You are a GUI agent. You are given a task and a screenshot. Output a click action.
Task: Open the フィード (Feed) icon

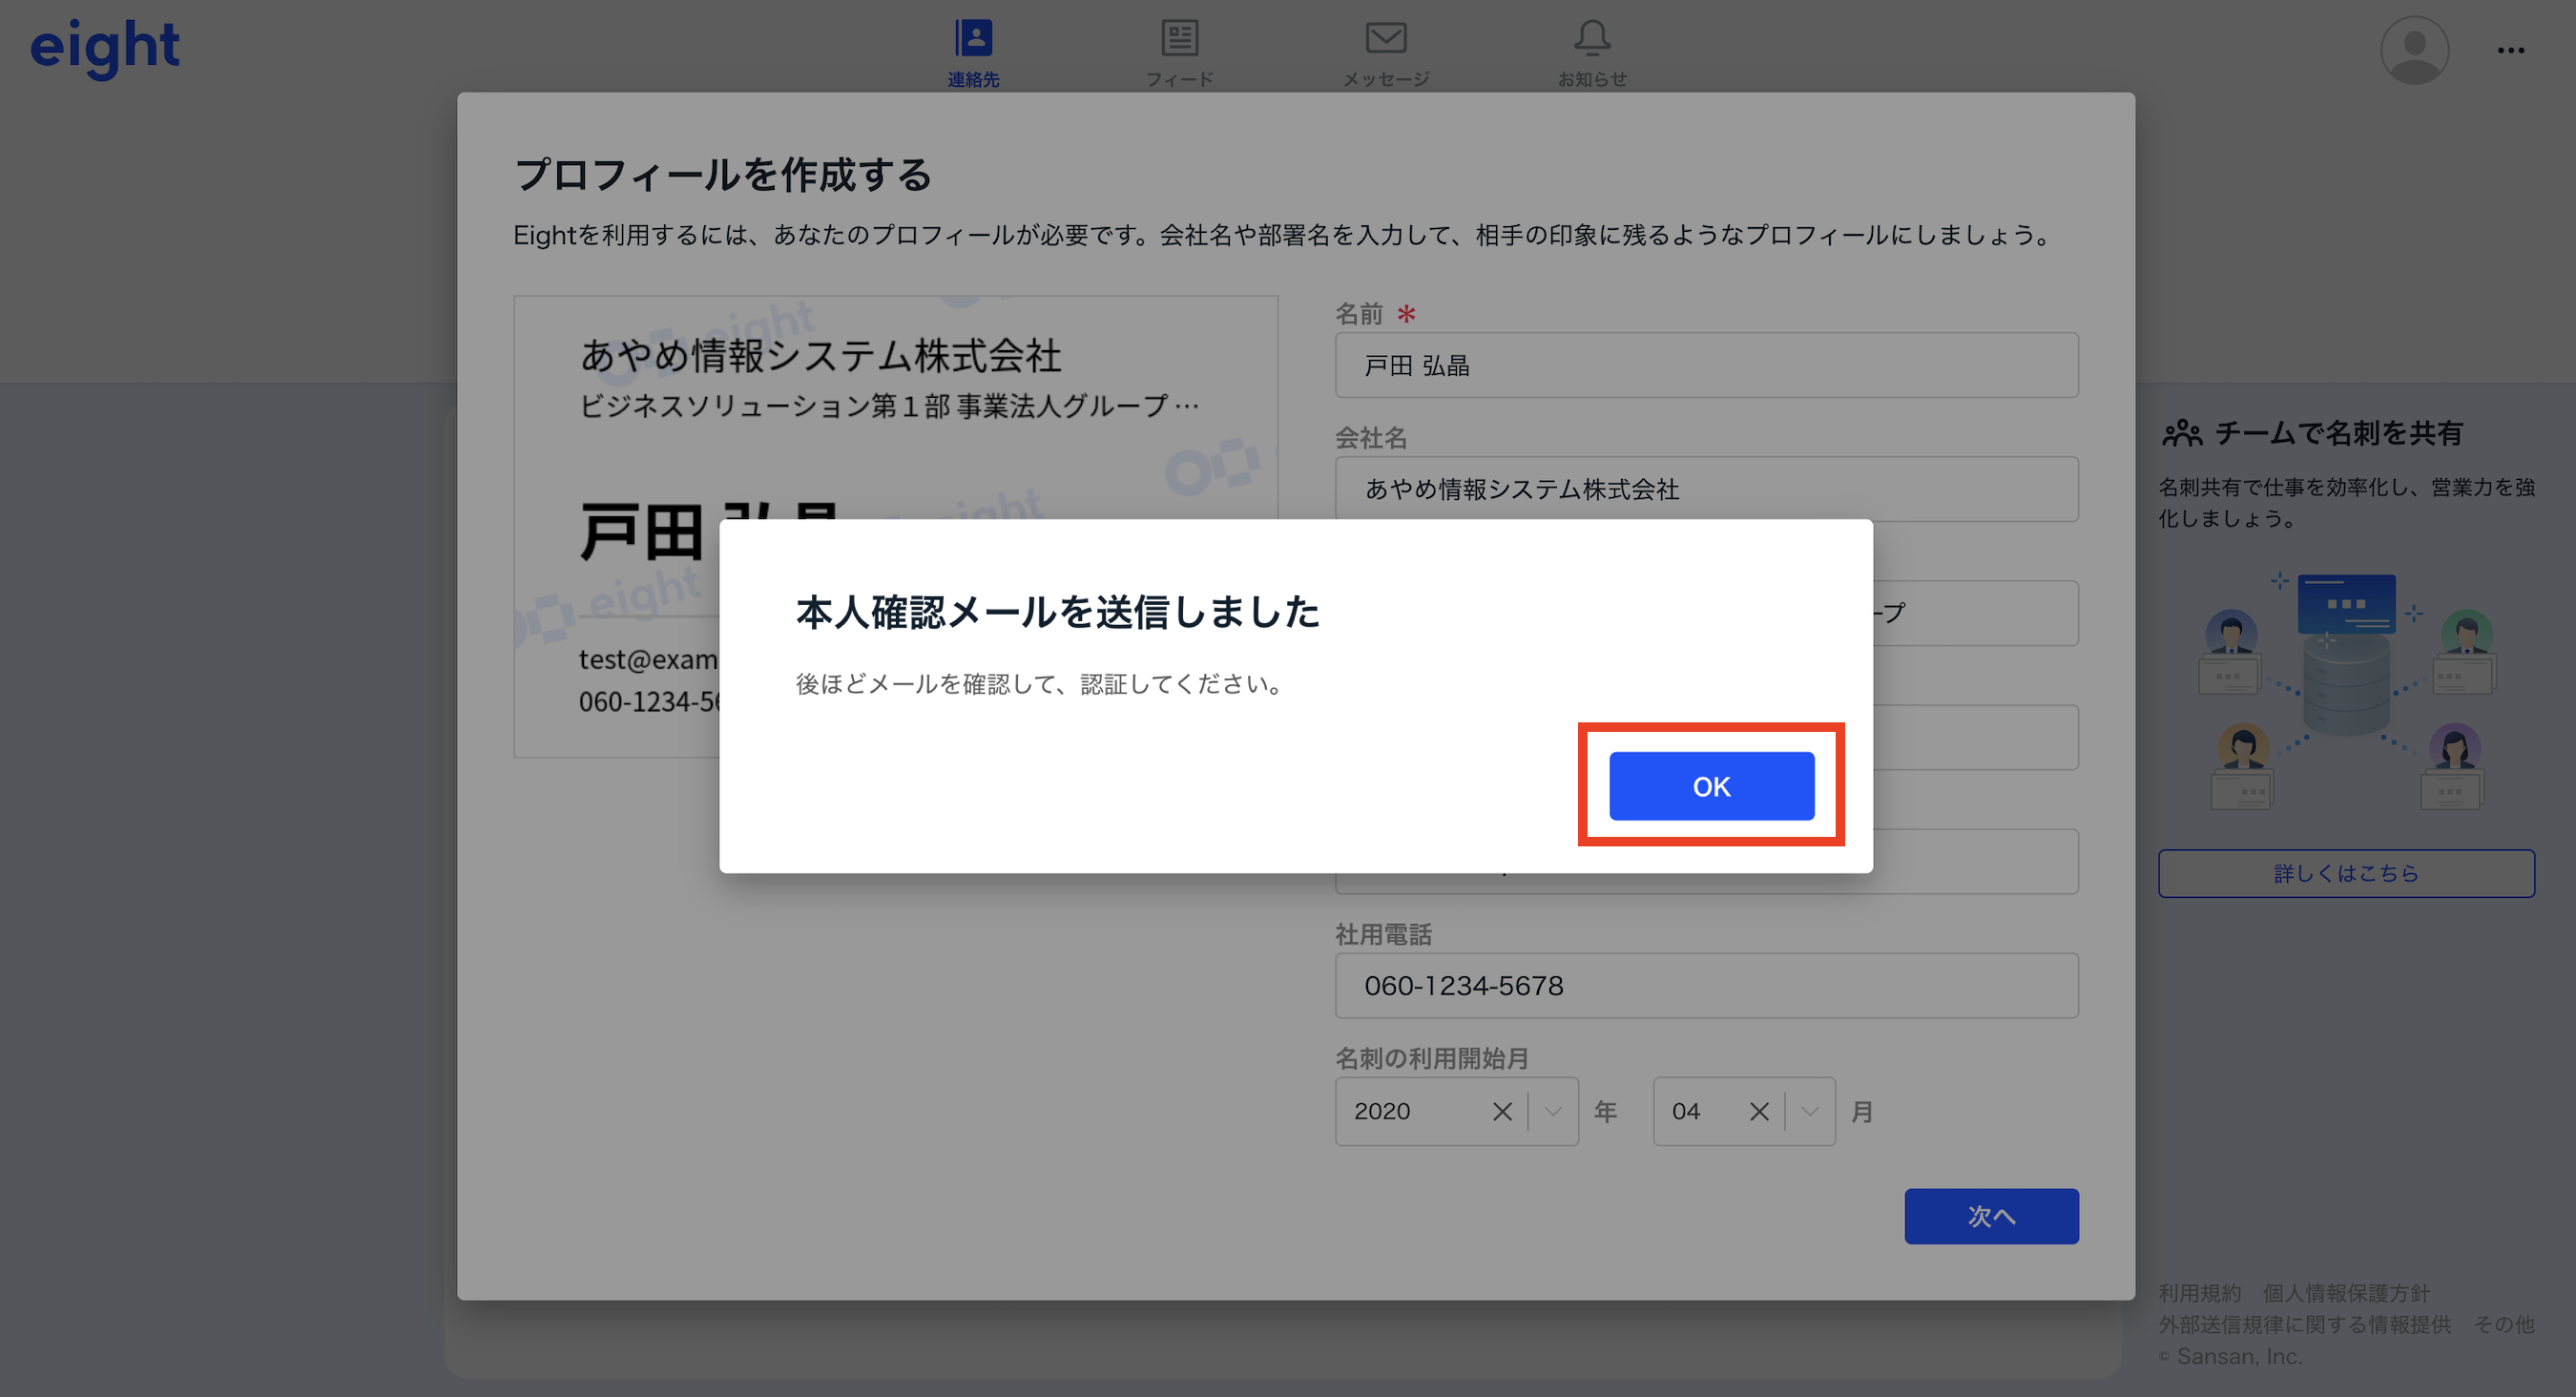click(1180, 38)
